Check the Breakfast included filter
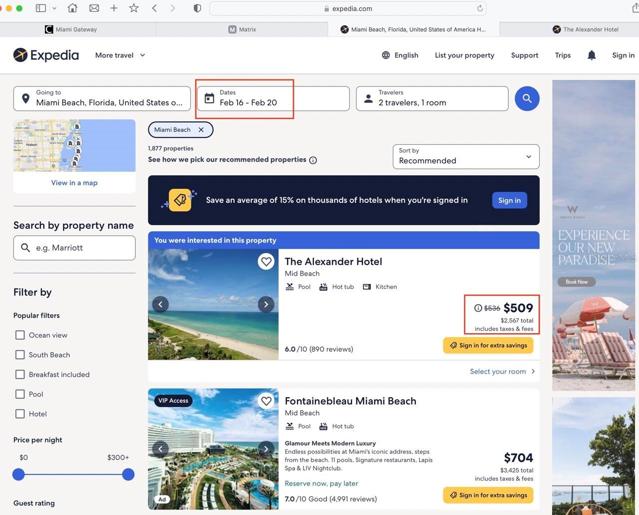This screenshot has width=639, height=515. [x=20, y=374]
